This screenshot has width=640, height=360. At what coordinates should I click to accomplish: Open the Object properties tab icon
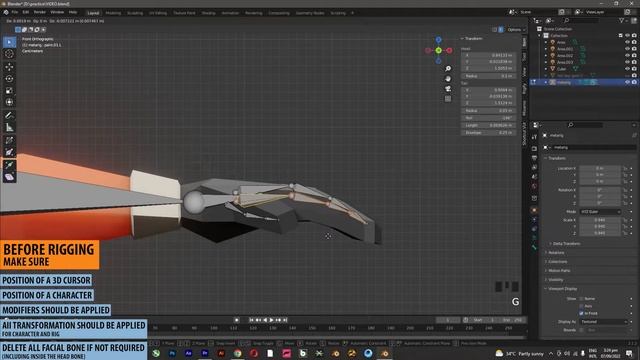tap(534, 210)
